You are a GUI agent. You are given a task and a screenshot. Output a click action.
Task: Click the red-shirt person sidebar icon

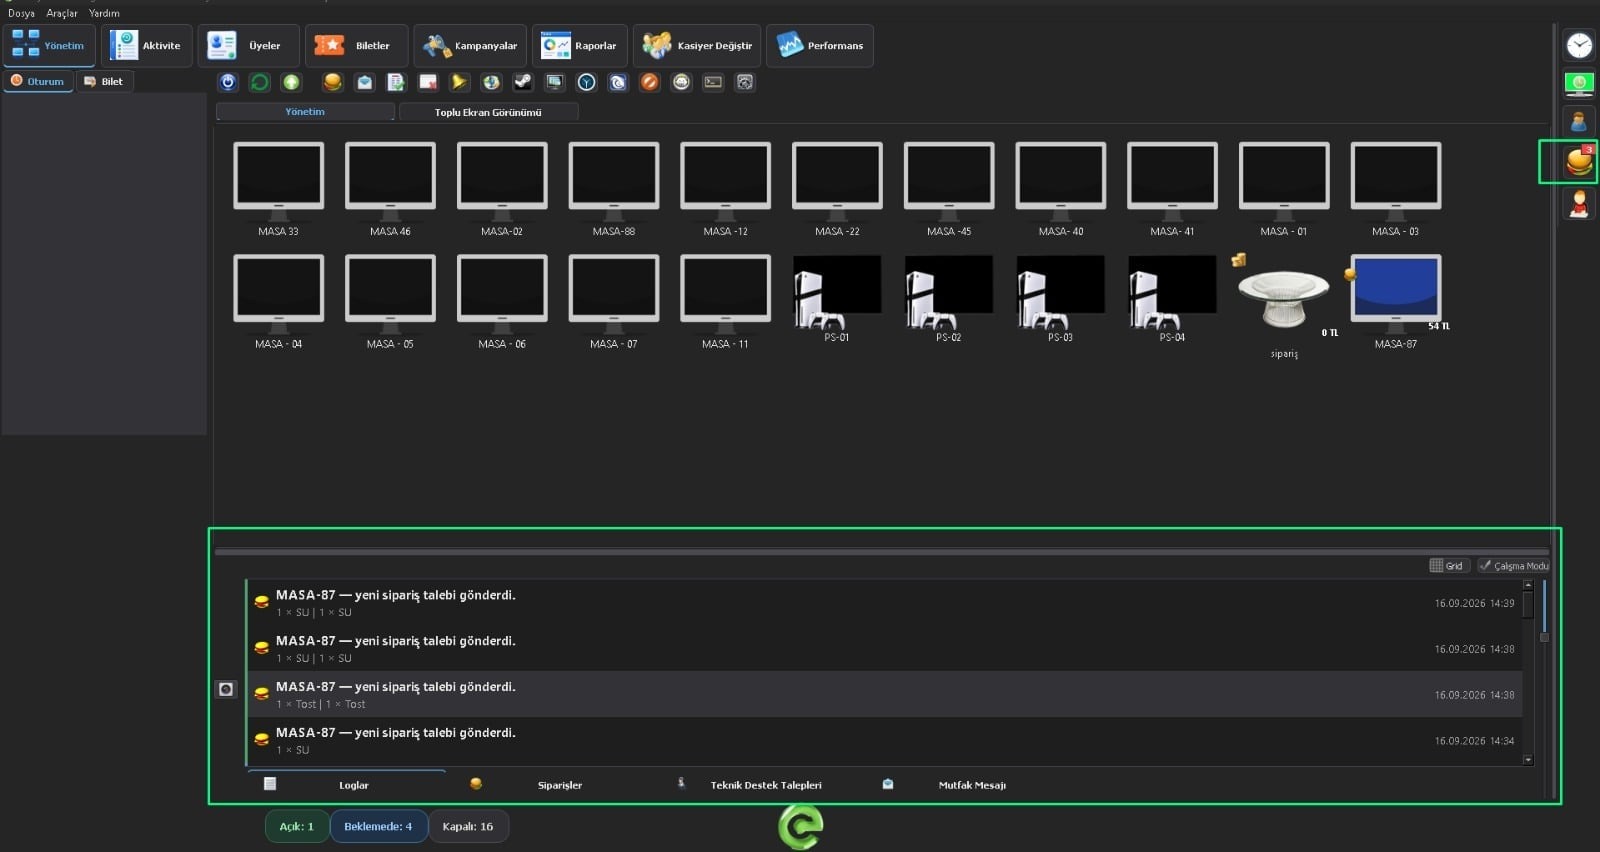pos(1579,204)
